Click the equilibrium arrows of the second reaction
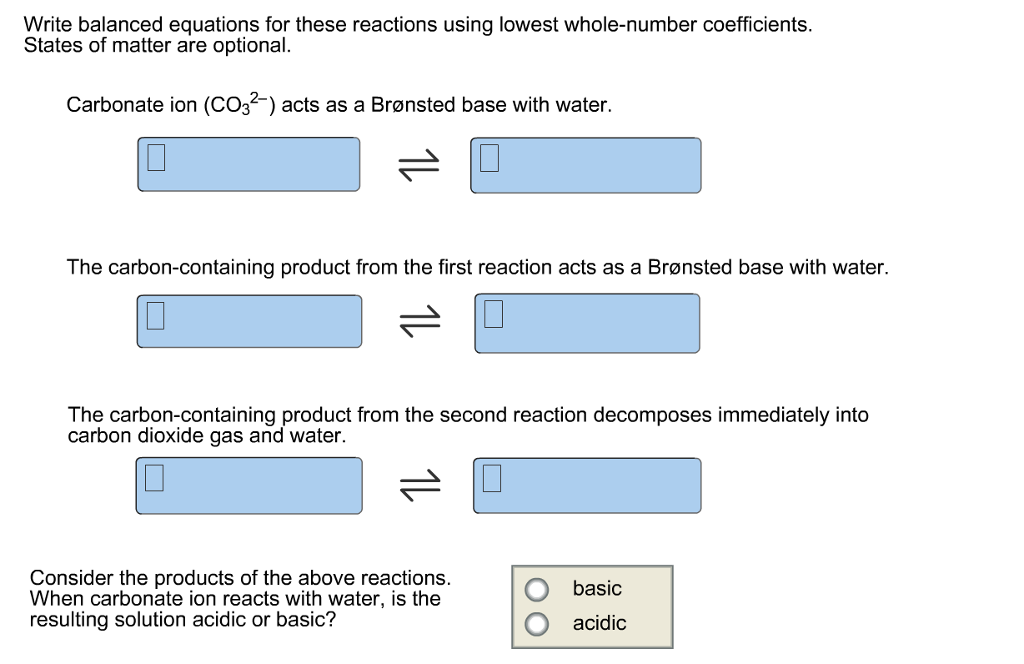Viewport: 1024px width, 664px height. (420, 322)
